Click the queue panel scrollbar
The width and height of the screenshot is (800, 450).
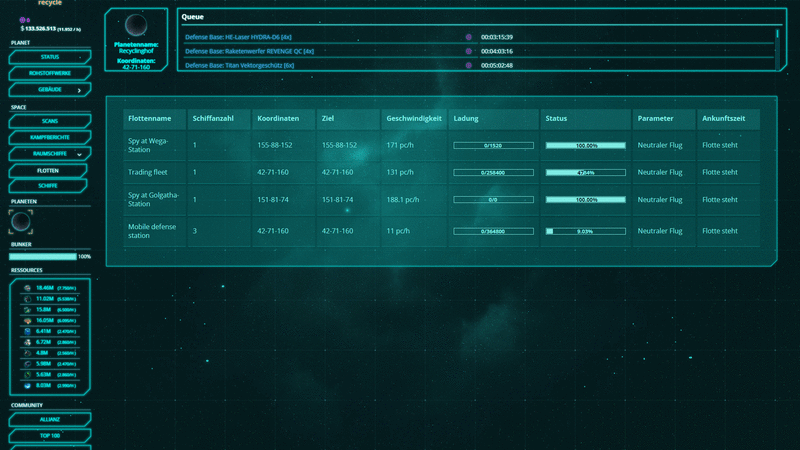click(778, 48)
